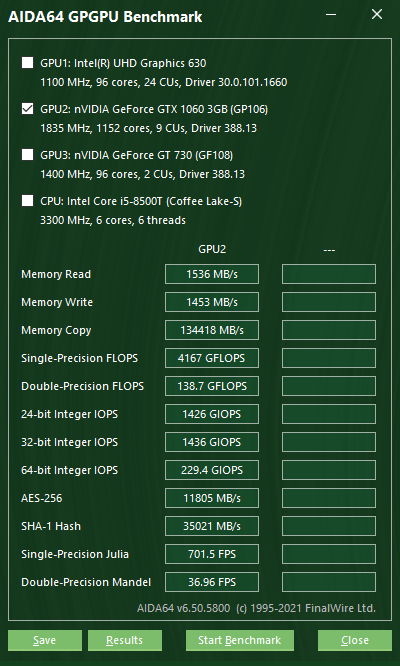Click the Memory Copy 134418 MB/s value
Viewport: 400px width, 666px height.
[212, 330]
